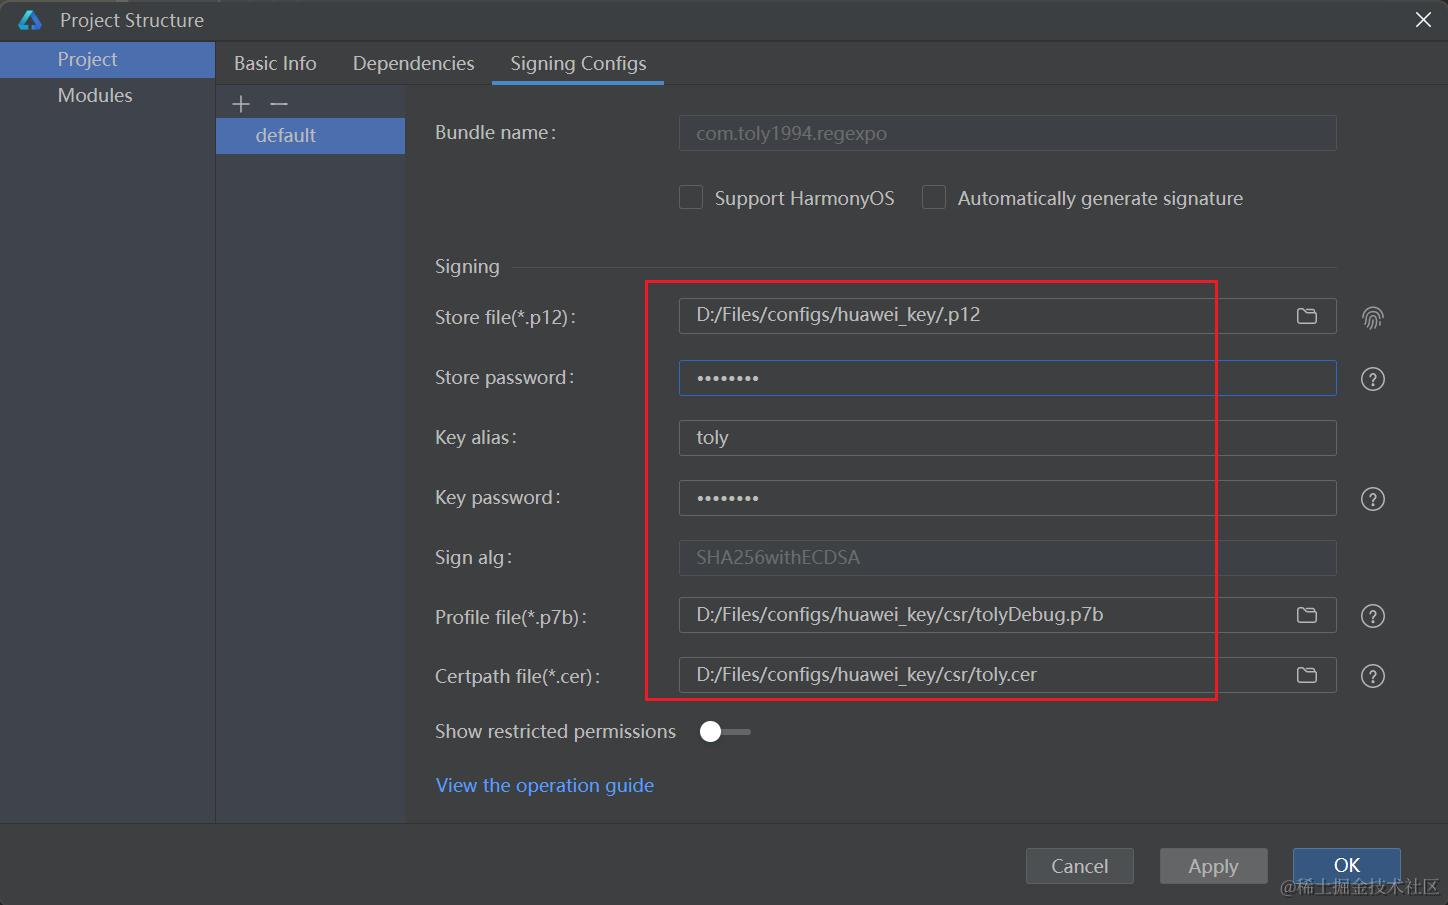This screenshot has width=1448, height=905.
Task: Check Automatically generate signature
Action: pyautogui.click(x=934, y=198)
